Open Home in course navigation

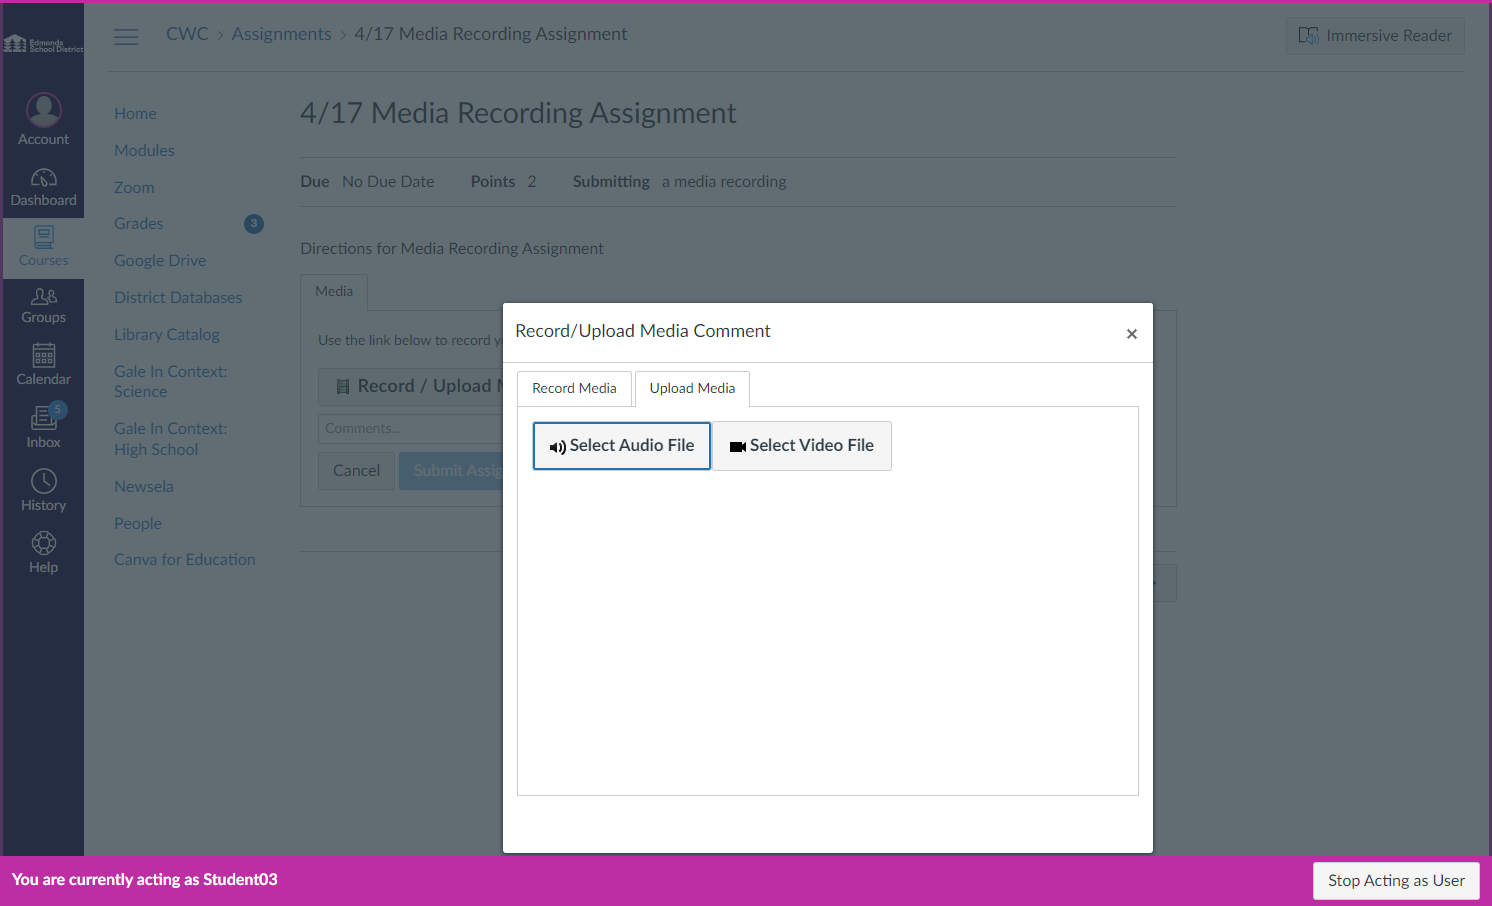(135, 114)
